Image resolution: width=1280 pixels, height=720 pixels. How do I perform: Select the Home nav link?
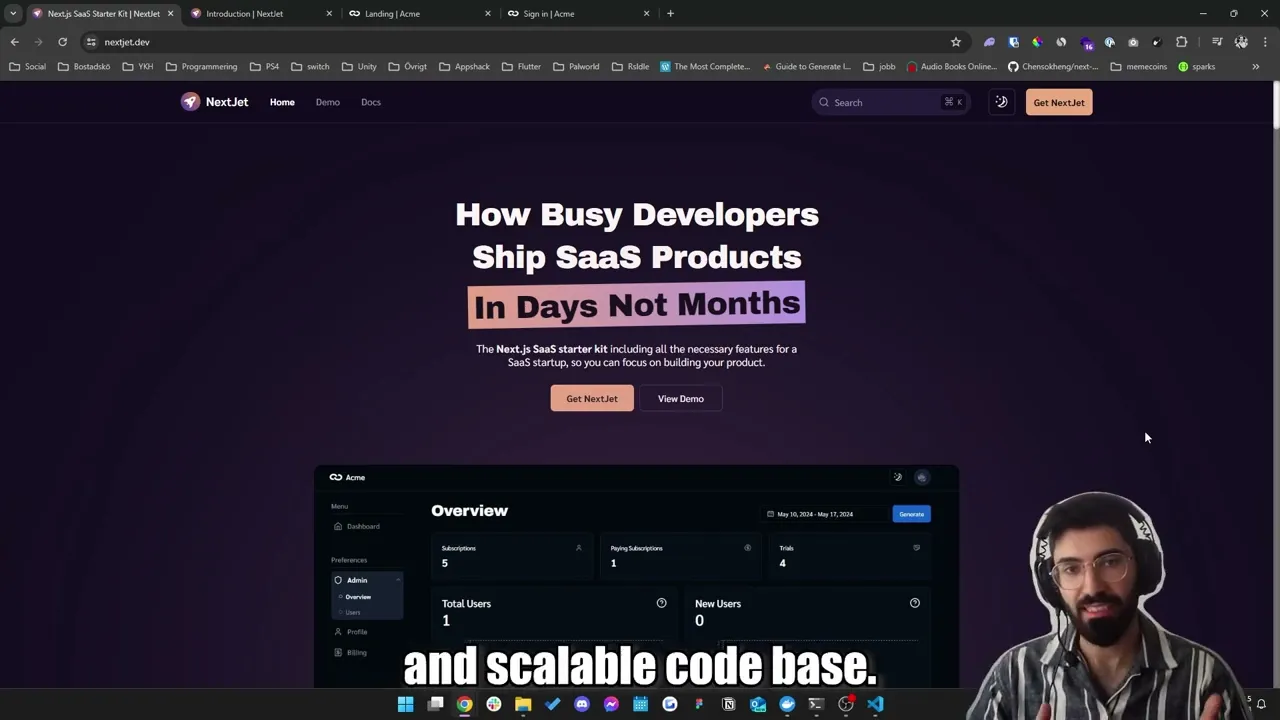[282, 102]
